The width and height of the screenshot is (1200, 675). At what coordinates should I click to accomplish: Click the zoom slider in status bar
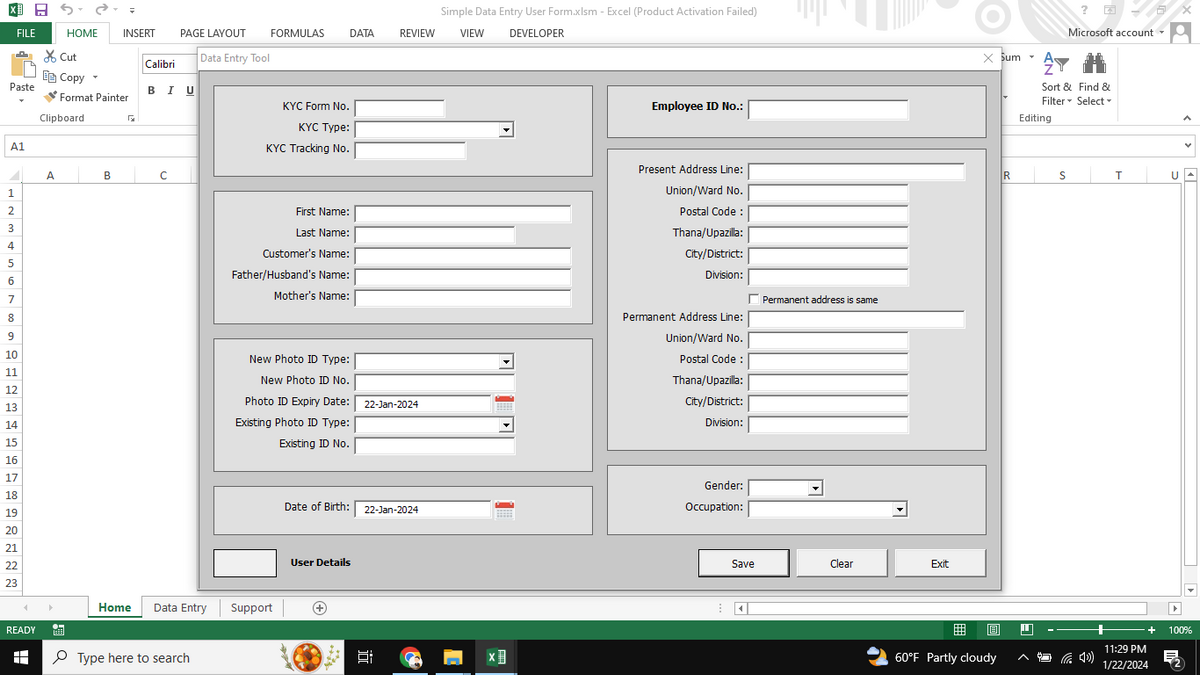[x=1100, y=630]
